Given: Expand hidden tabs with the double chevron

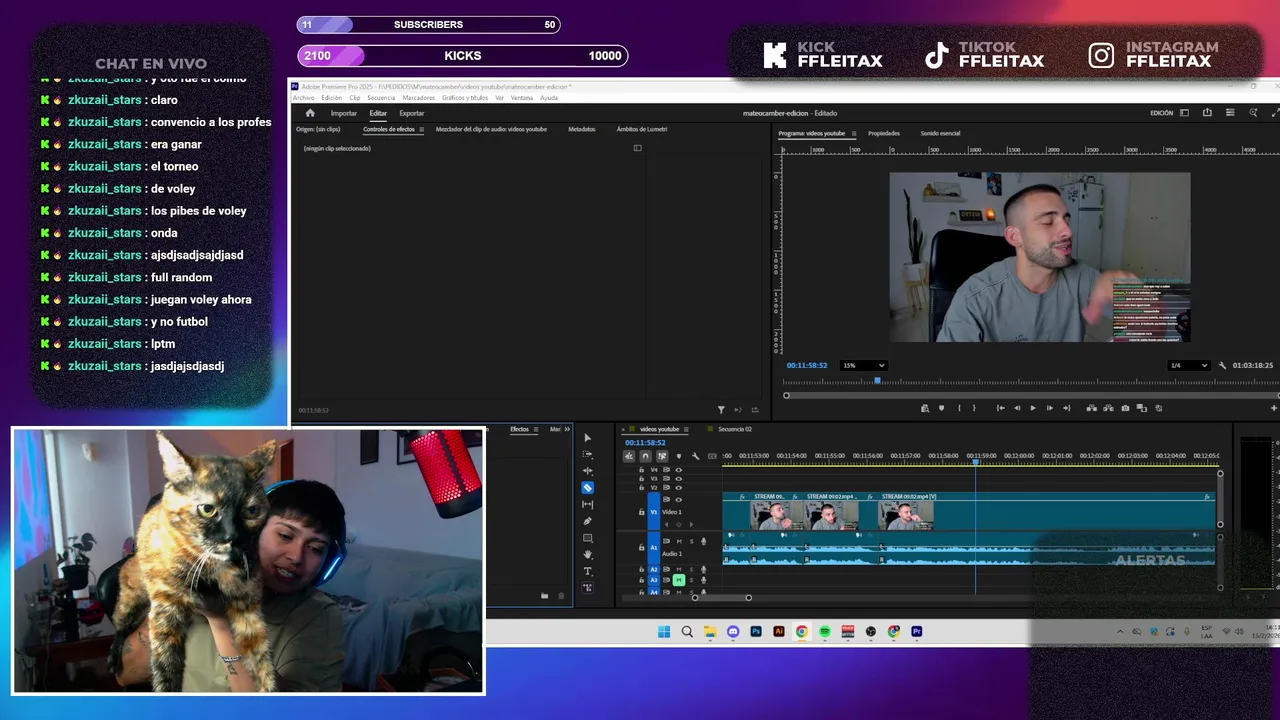Looking at the screenshot, I should [x=567, y=429].
